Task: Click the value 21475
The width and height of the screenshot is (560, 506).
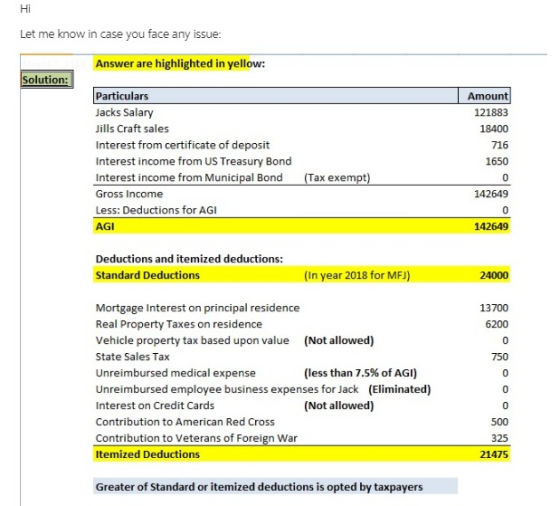Action: (x=494, y=455)
